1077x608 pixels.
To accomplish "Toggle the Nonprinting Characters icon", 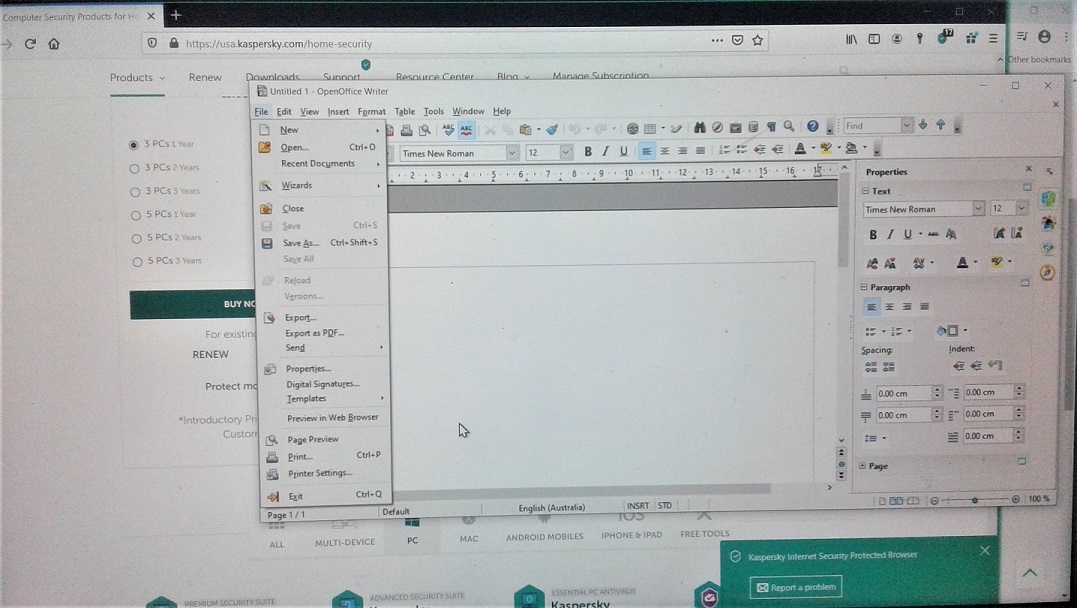I will (x=771, y=126).
